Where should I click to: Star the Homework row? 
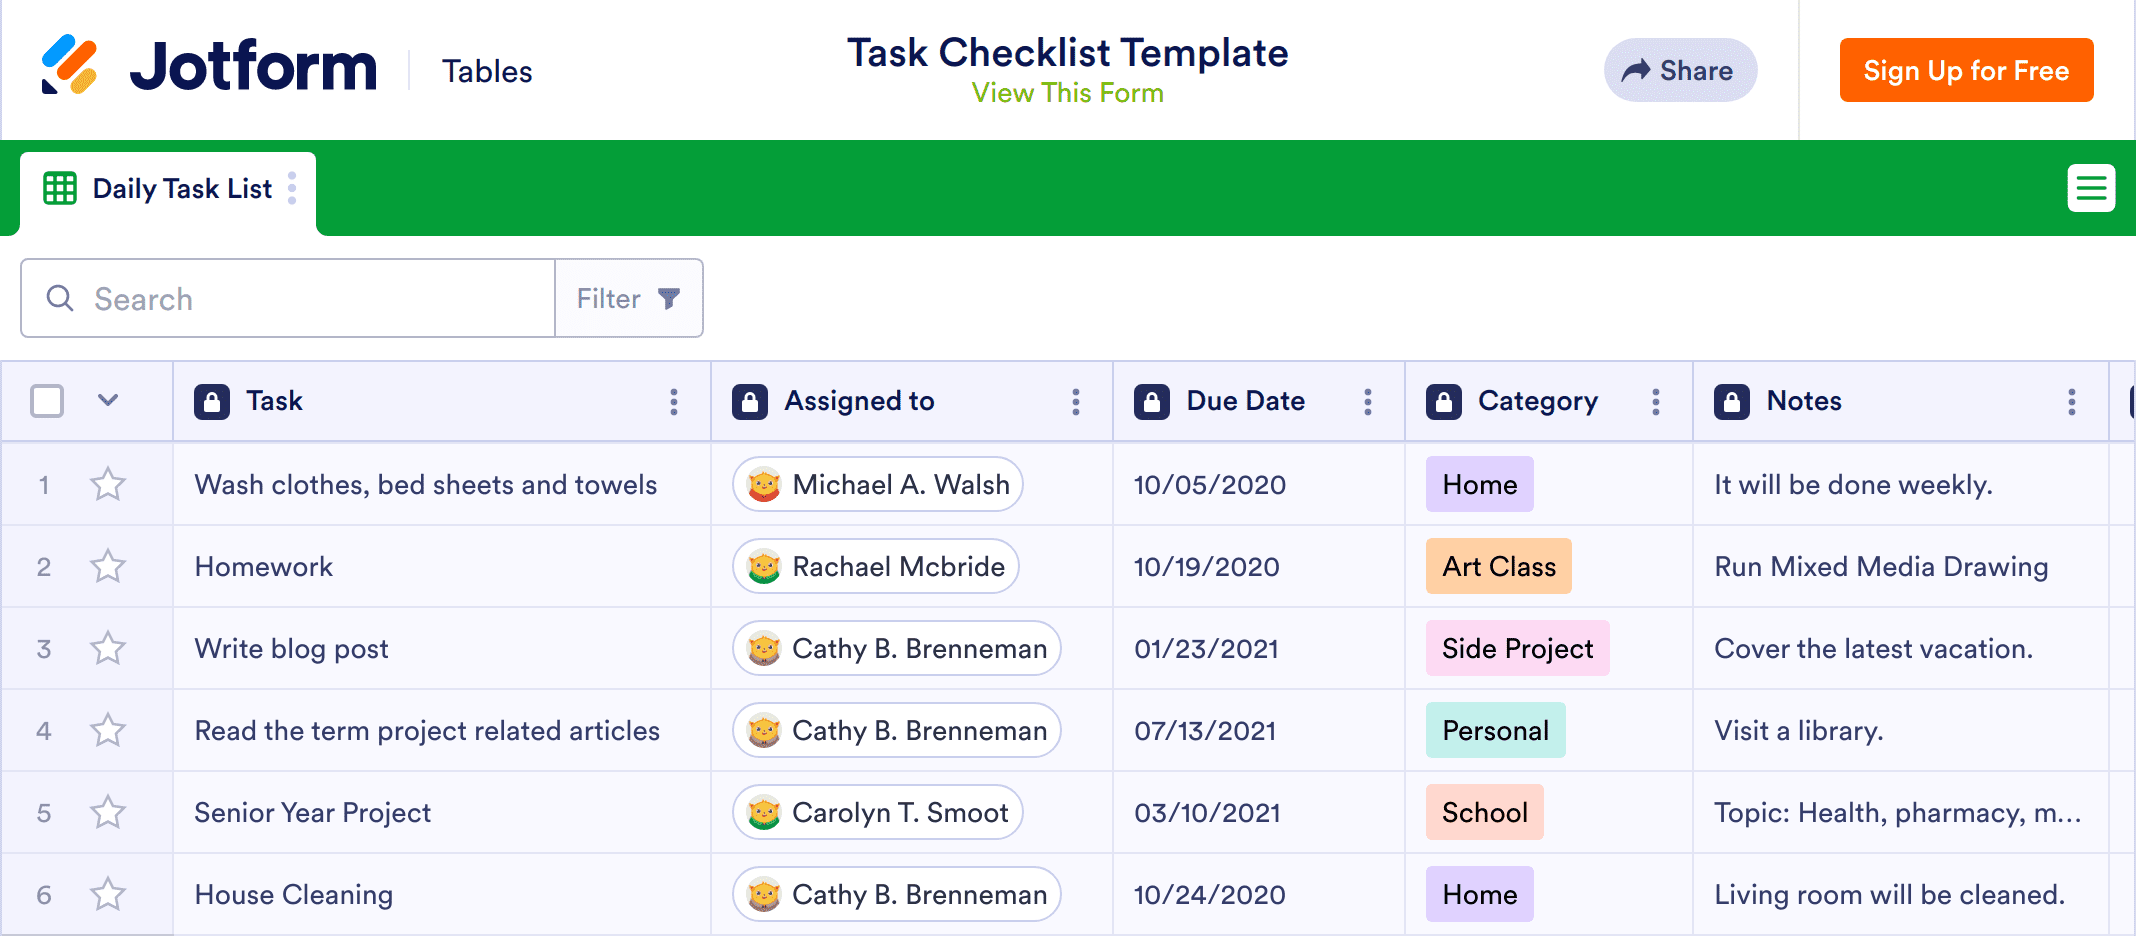108,567
